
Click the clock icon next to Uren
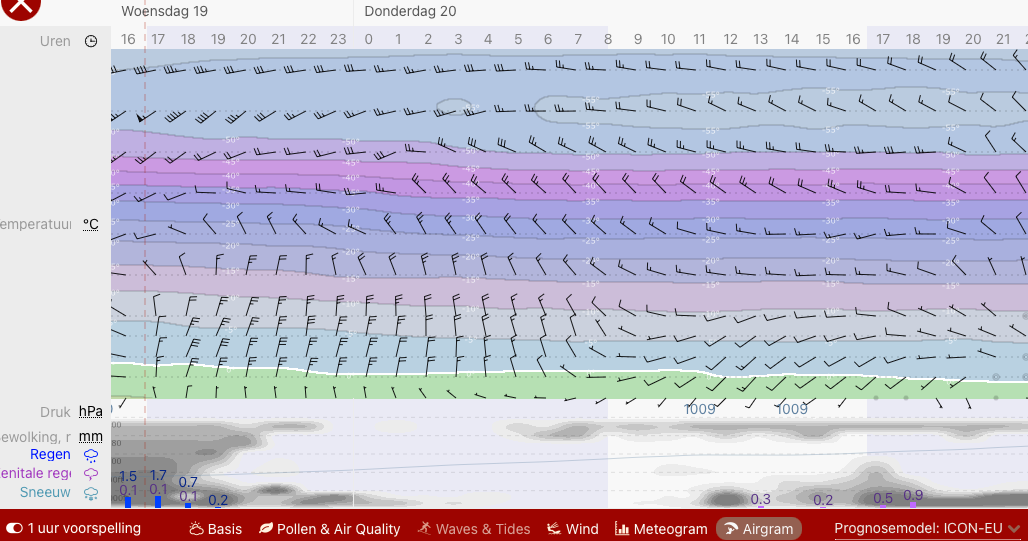tap(91, 41)
